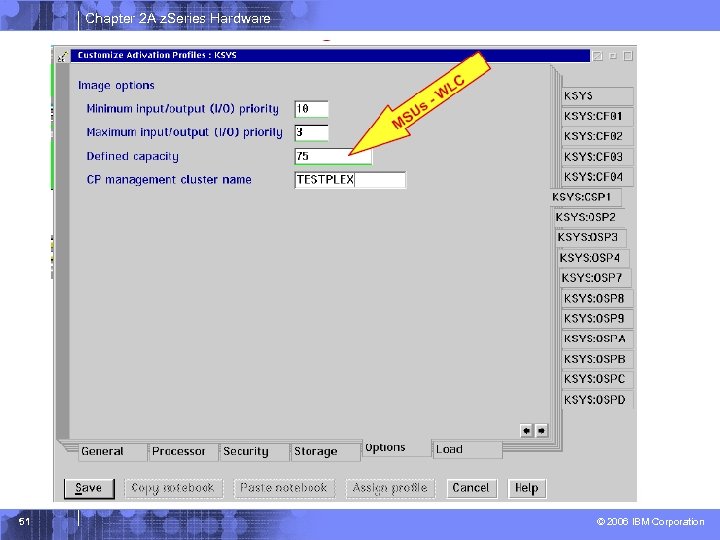Switch to the Security tab

tap(254, 452)
